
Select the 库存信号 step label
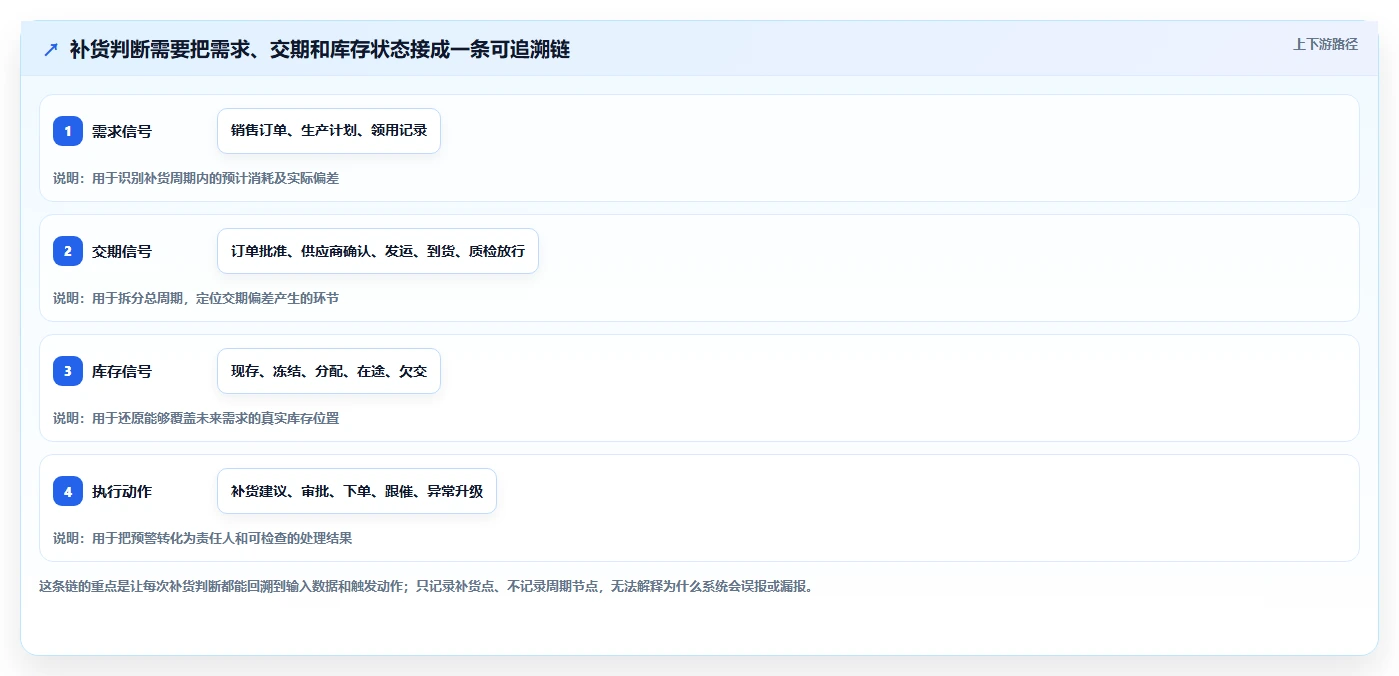(x=122, y=371)
